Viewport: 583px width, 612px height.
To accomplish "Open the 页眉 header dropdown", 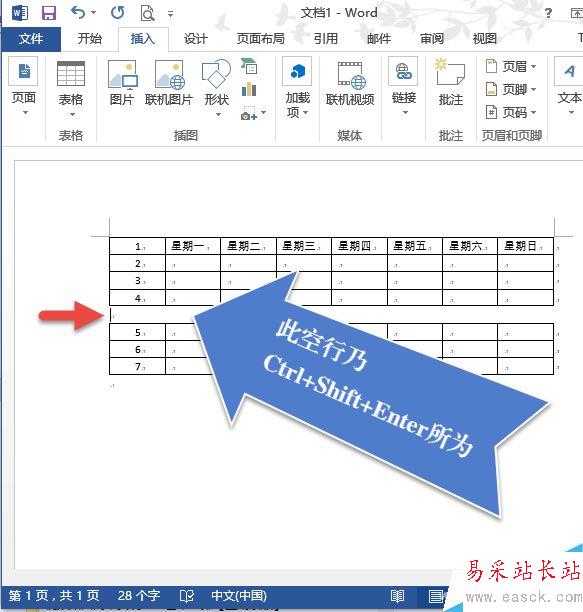I will click(511, 66).
